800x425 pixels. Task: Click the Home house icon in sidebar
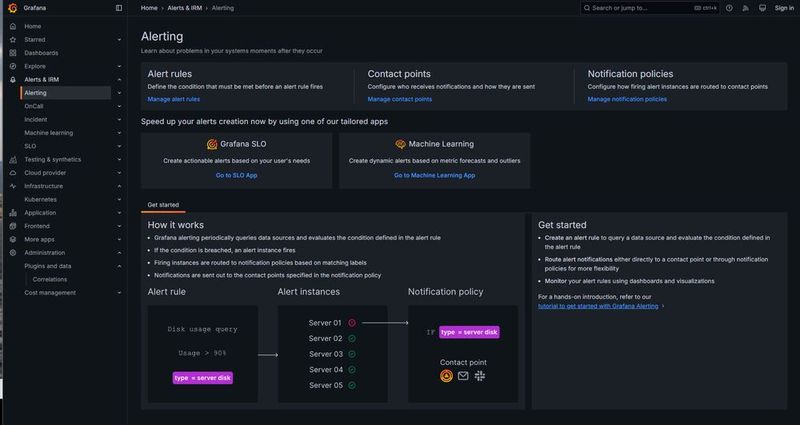(13, 26)
